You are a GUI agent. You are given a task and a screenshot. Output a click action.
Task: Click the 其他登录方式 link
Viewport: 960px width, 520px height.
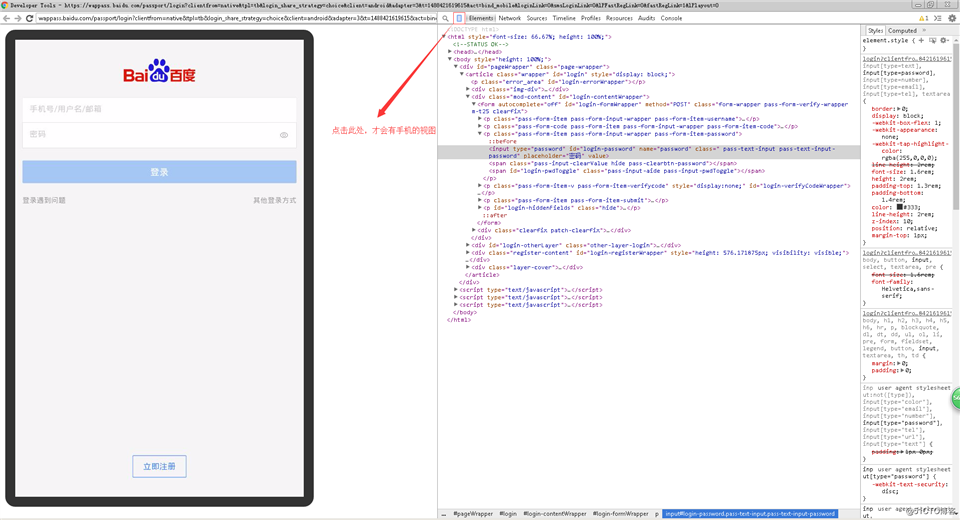[x=274, y=200]
